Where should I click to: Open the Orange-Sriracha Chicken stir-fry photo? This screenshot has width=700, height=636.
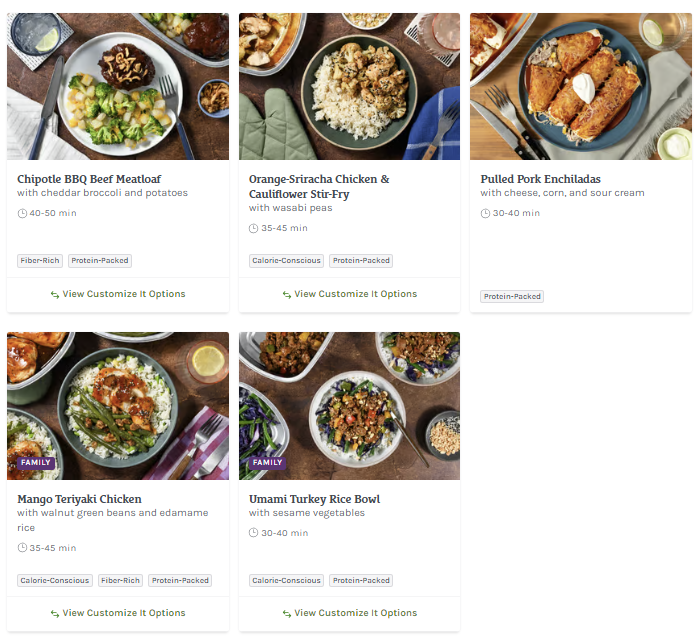tap(349, 86)
